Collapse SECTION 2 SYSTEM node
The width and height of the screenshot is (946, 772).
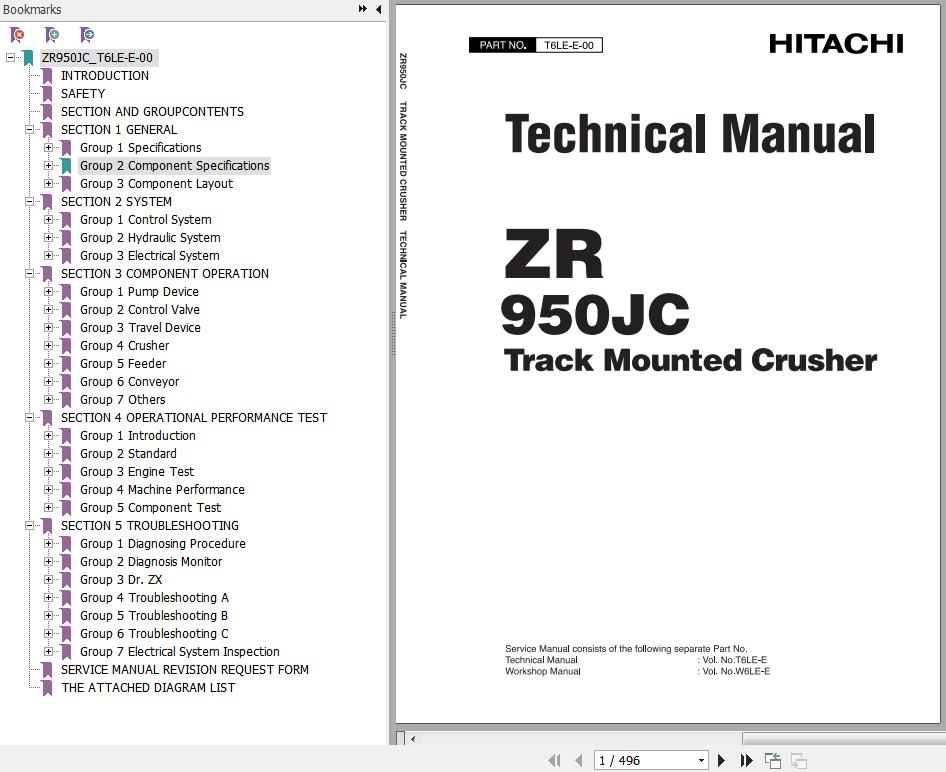coord(29,202)
